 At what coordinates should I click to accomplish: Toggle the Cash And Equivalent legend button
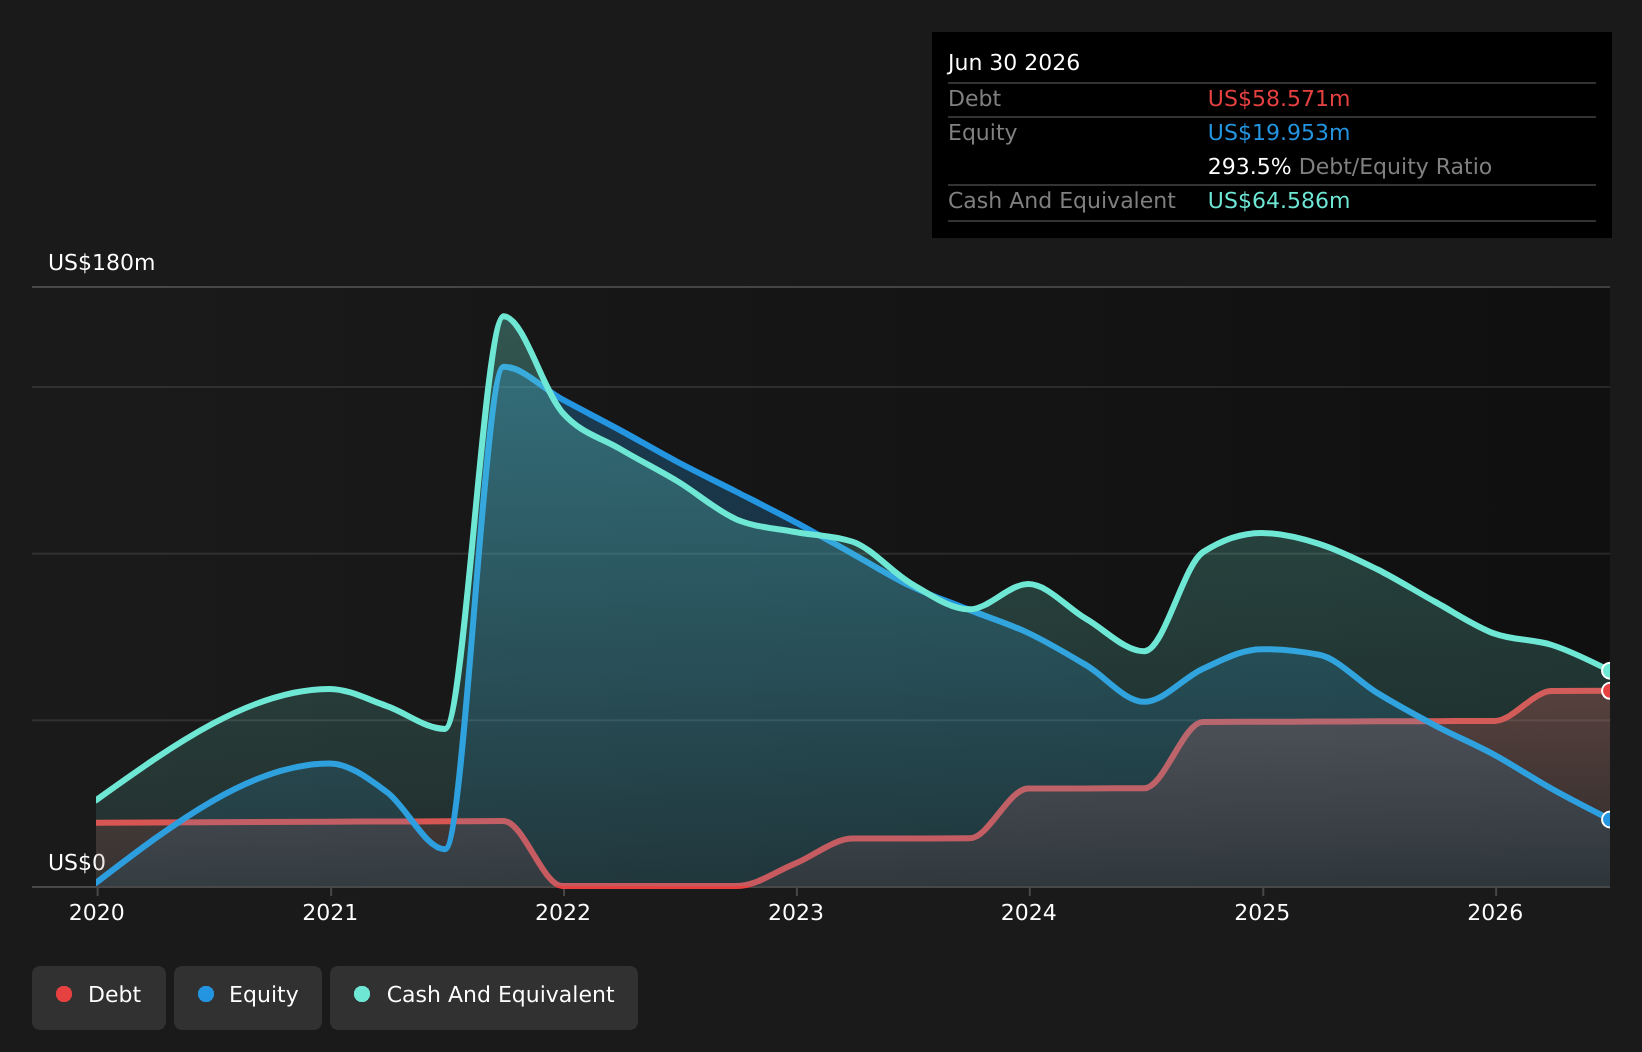484,997
